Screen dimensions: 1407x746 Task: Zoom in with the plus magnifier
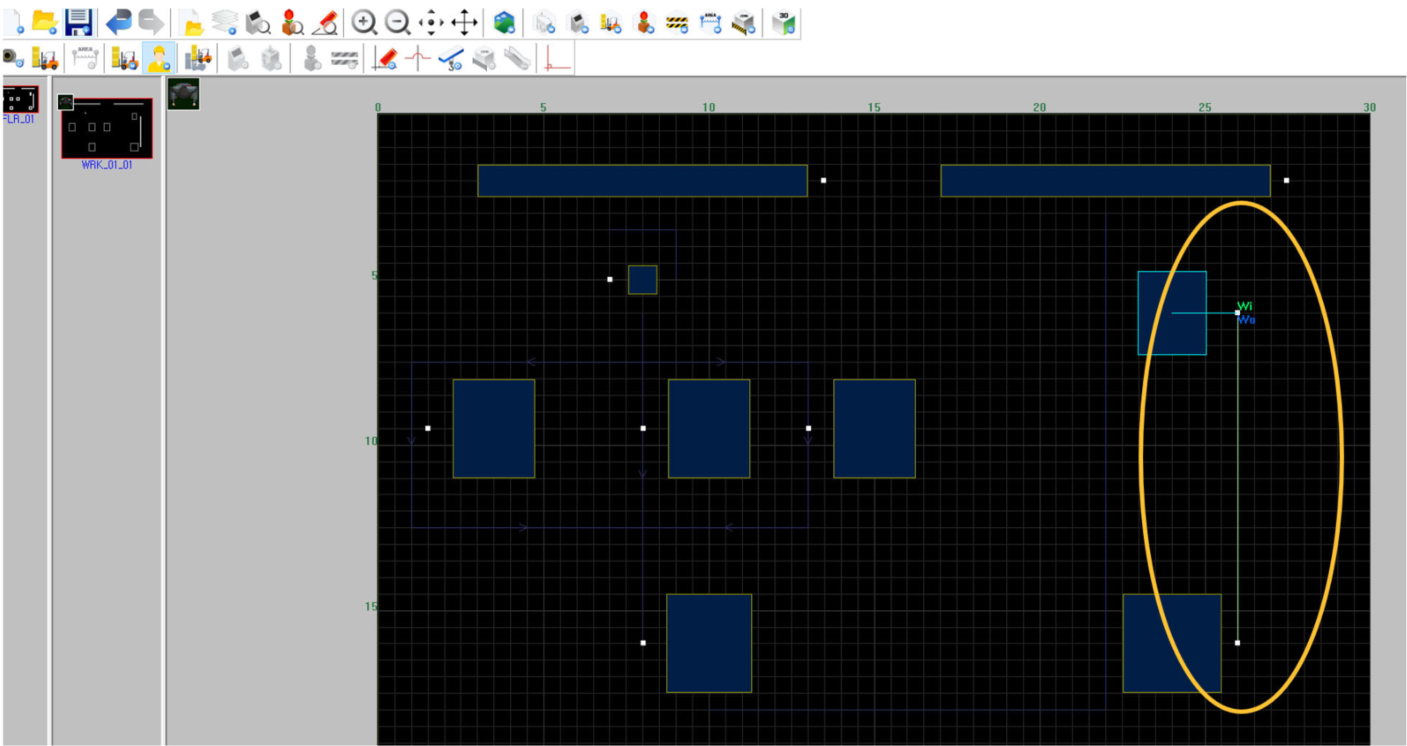click(364, 21)
